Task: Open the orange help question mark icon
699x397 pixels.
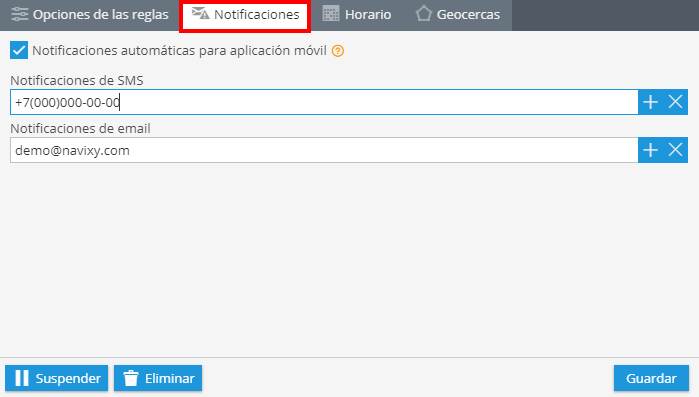Action: (338, 51)
